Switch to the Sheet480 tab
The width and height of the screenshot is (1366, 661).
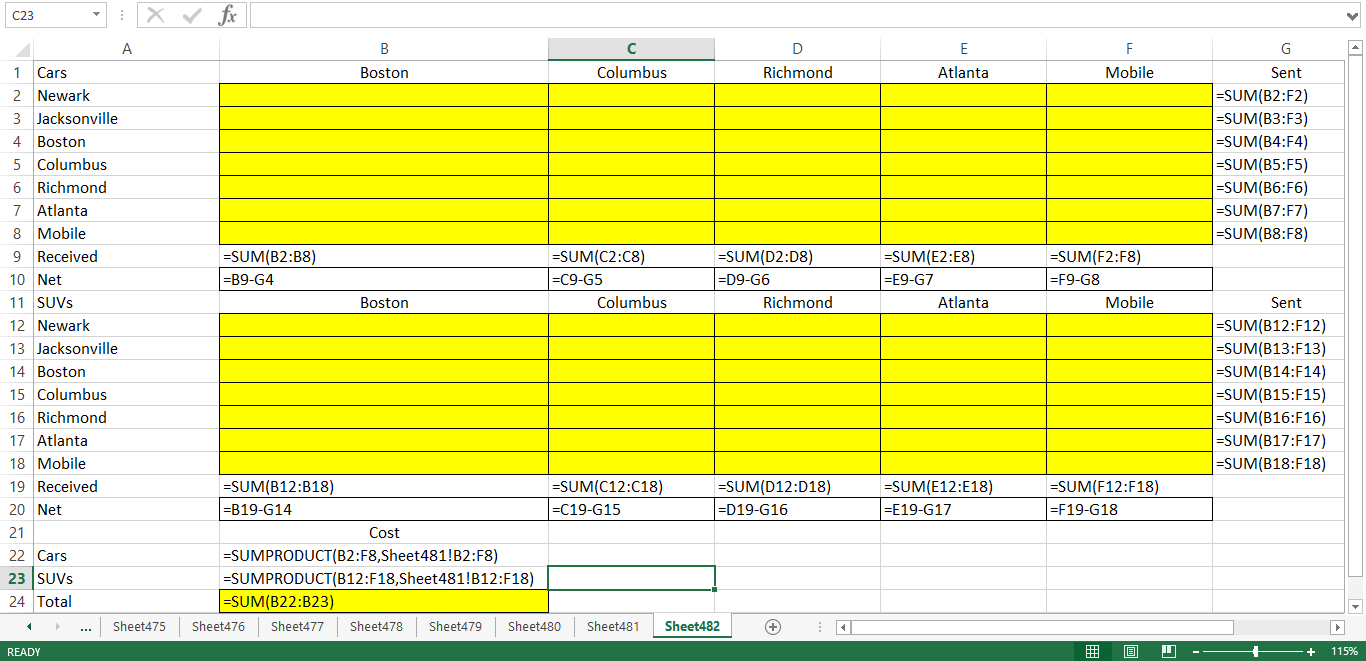(x=535, y=626)
